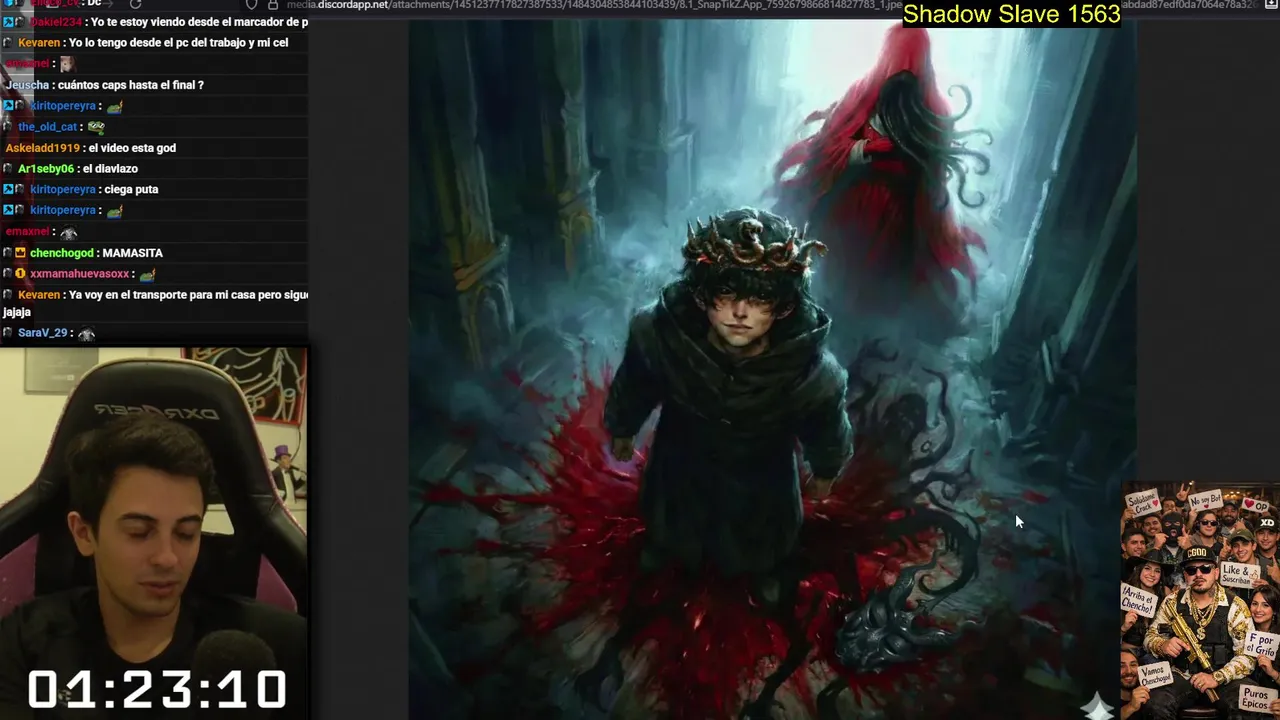The width and height of the screenshot is (1280, 720).
Task: Click the number 1 badge beside xxmamahuevasoxx
Action: 20,274
